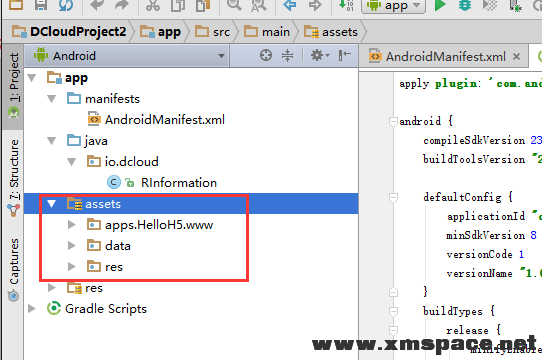Click DCloudProject2 in the breadcrumb
The image size is (542, 360).
tap(69, 32)
